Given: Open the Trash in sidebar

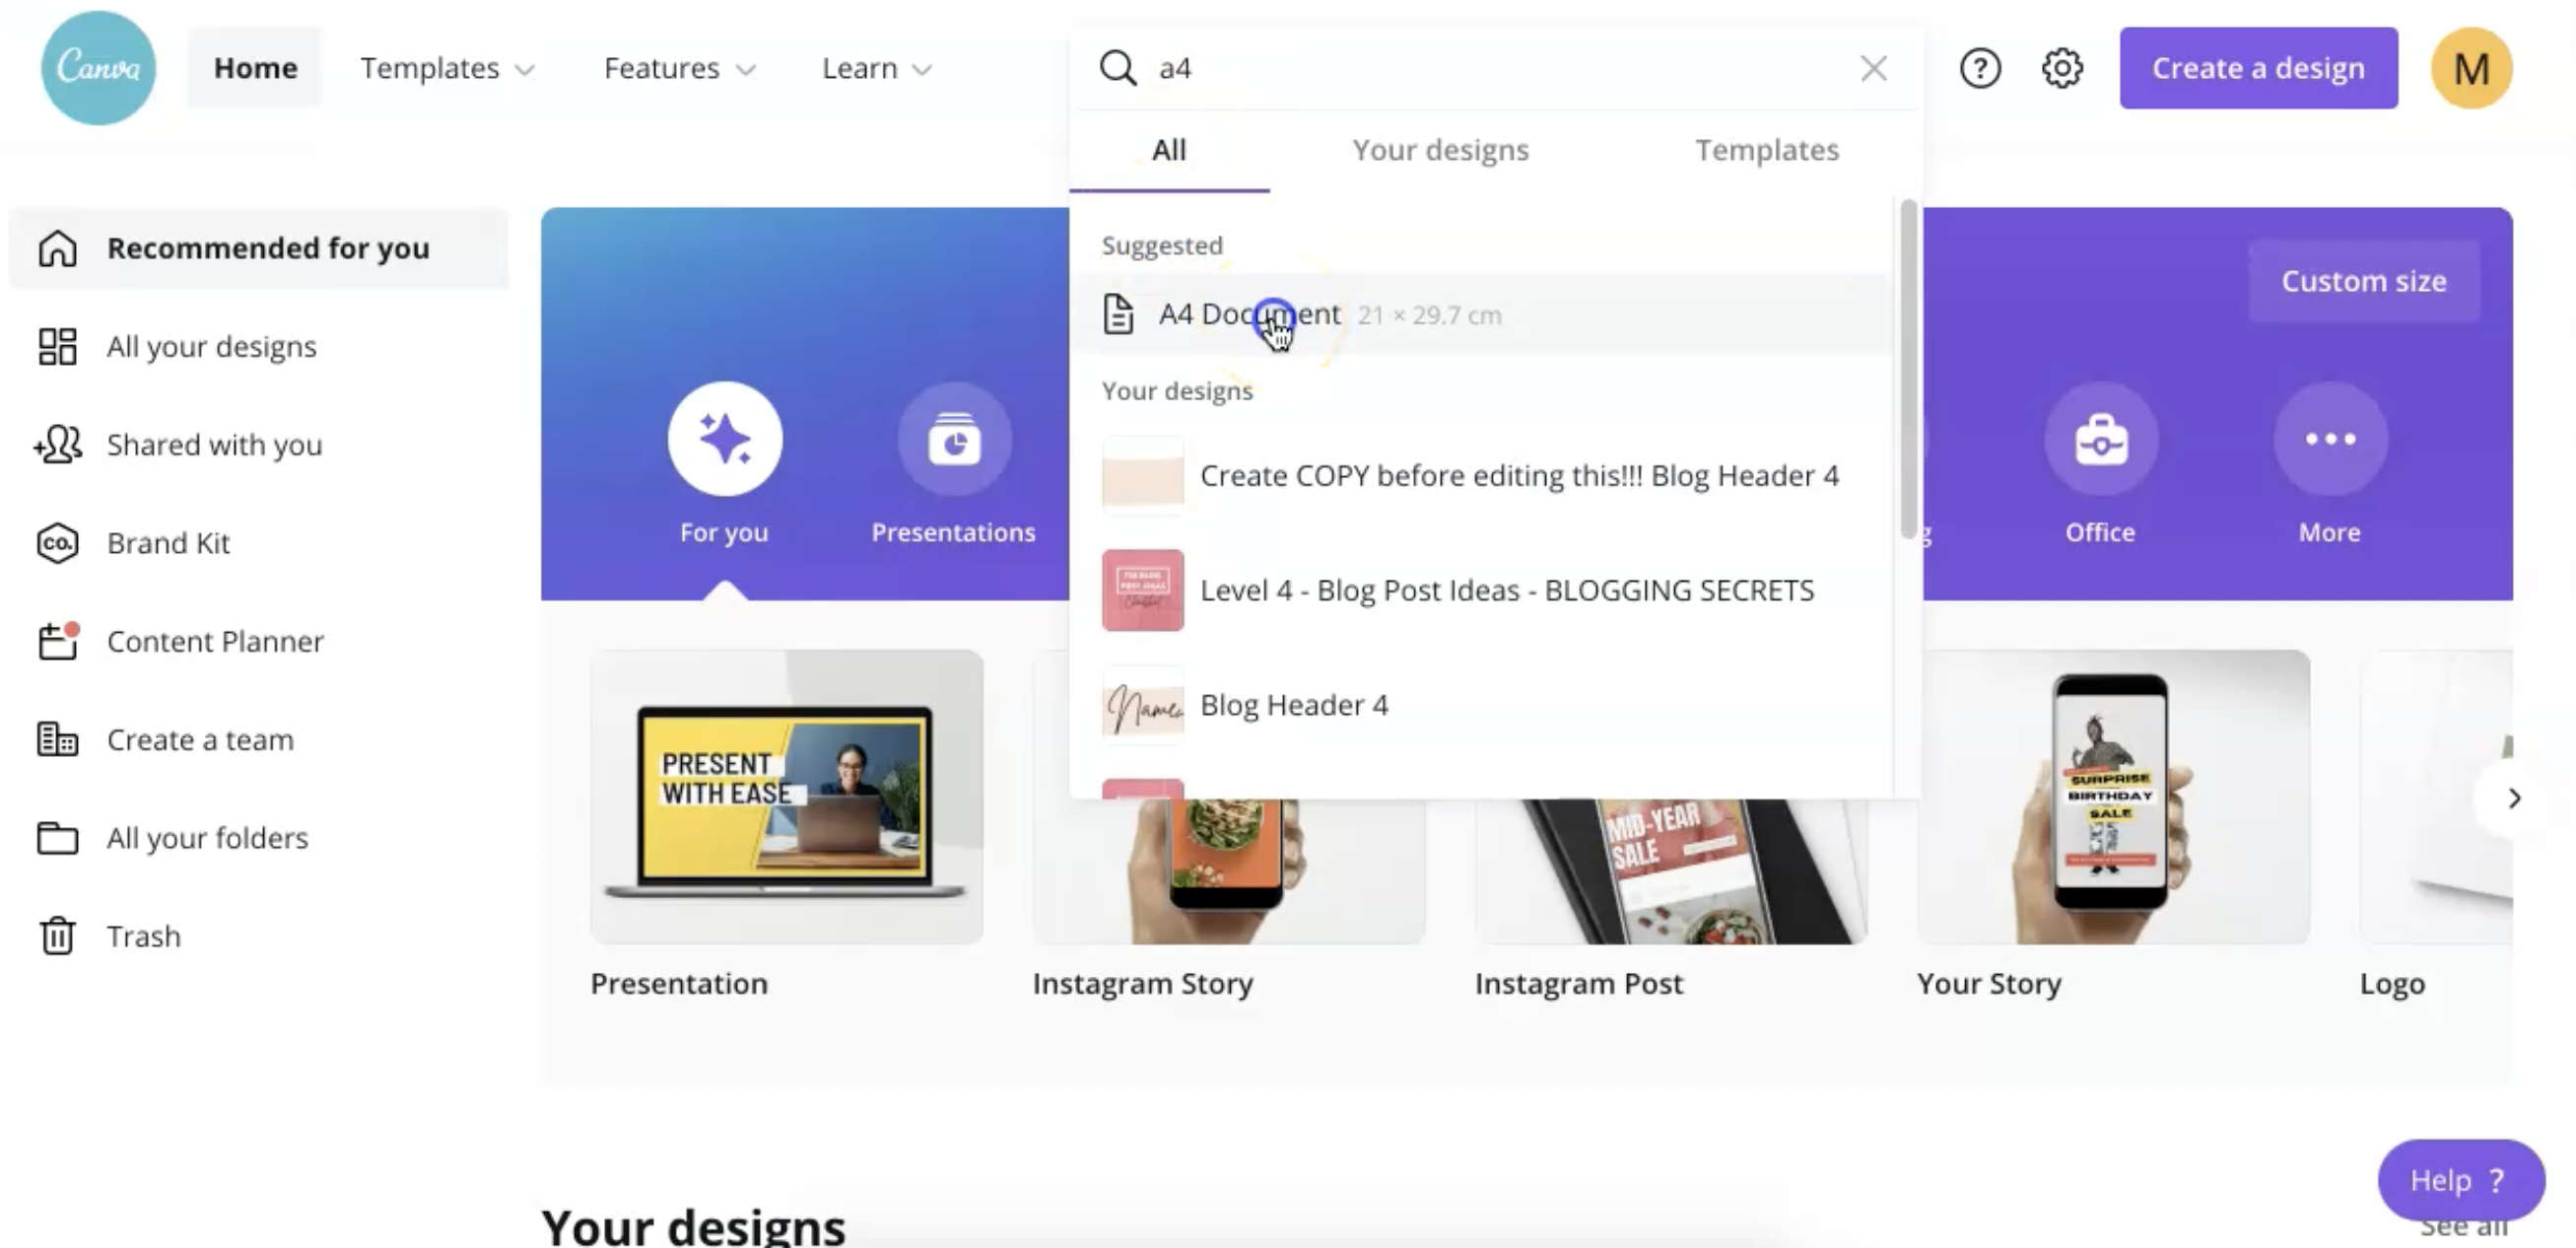Looking at the screenshot, I should pyautogui.click(x=258, y=936).
